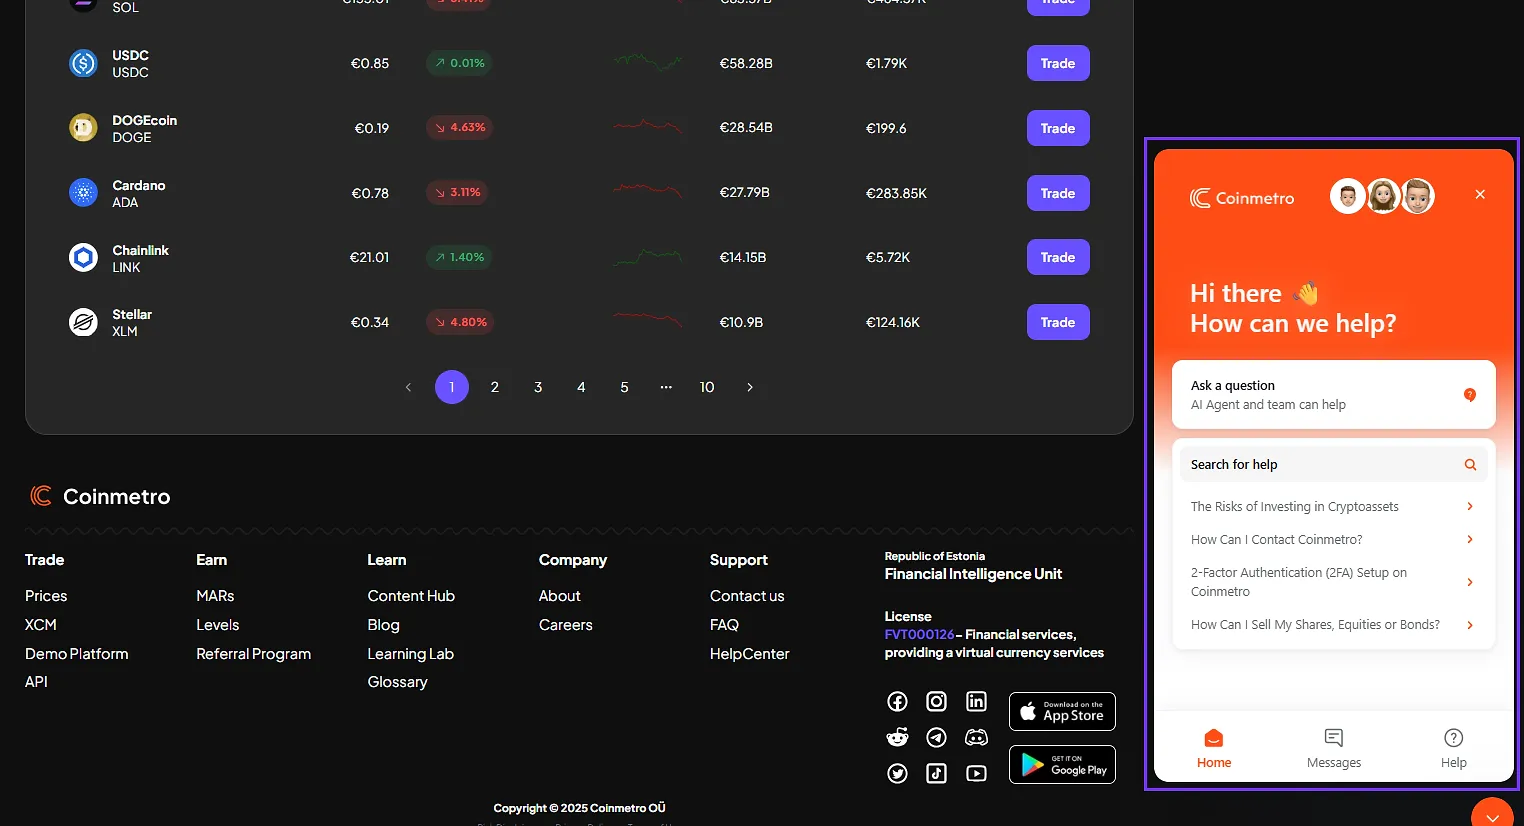
Task: Go to next page arrow
Action: point(750,387)
